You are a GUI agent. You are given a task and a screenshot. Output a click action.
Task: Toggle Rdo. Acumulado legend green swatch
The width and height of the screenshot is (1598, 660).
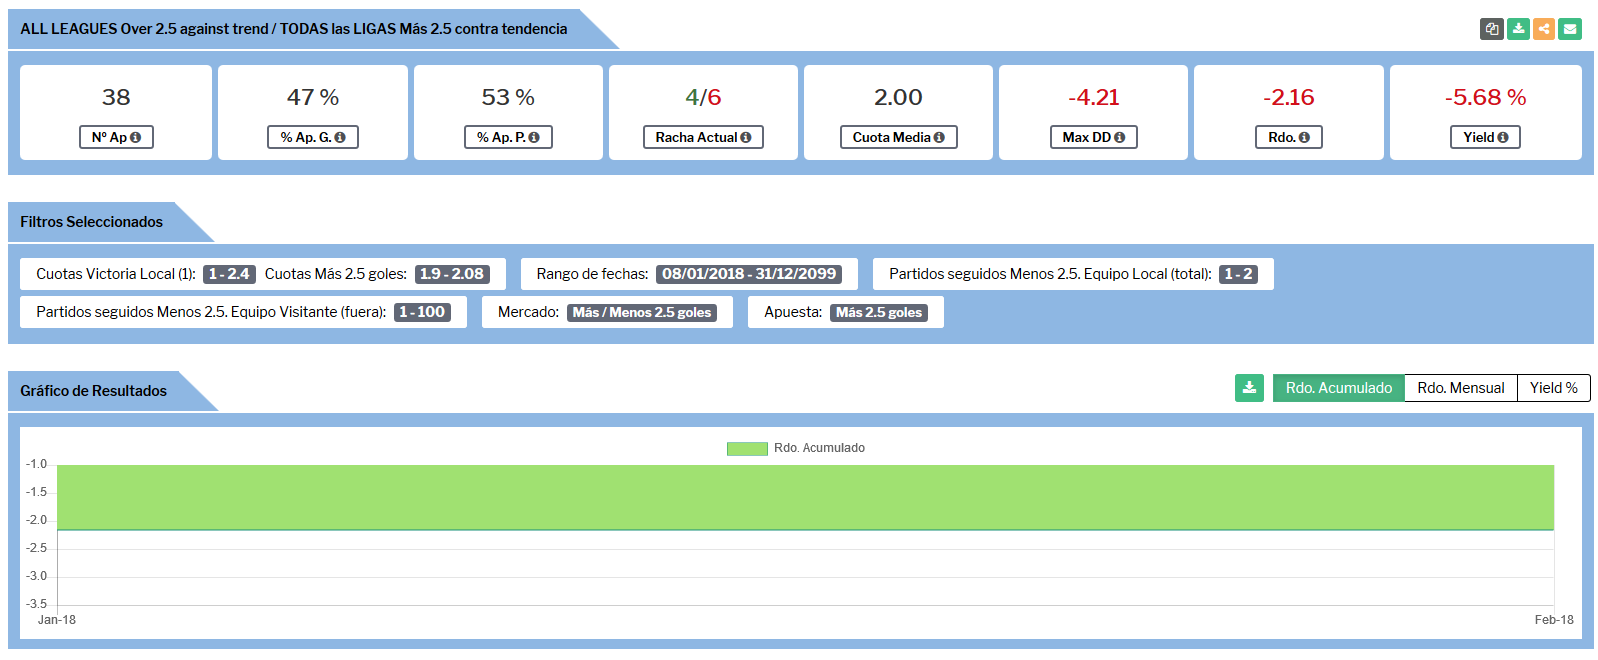[746, 449]
